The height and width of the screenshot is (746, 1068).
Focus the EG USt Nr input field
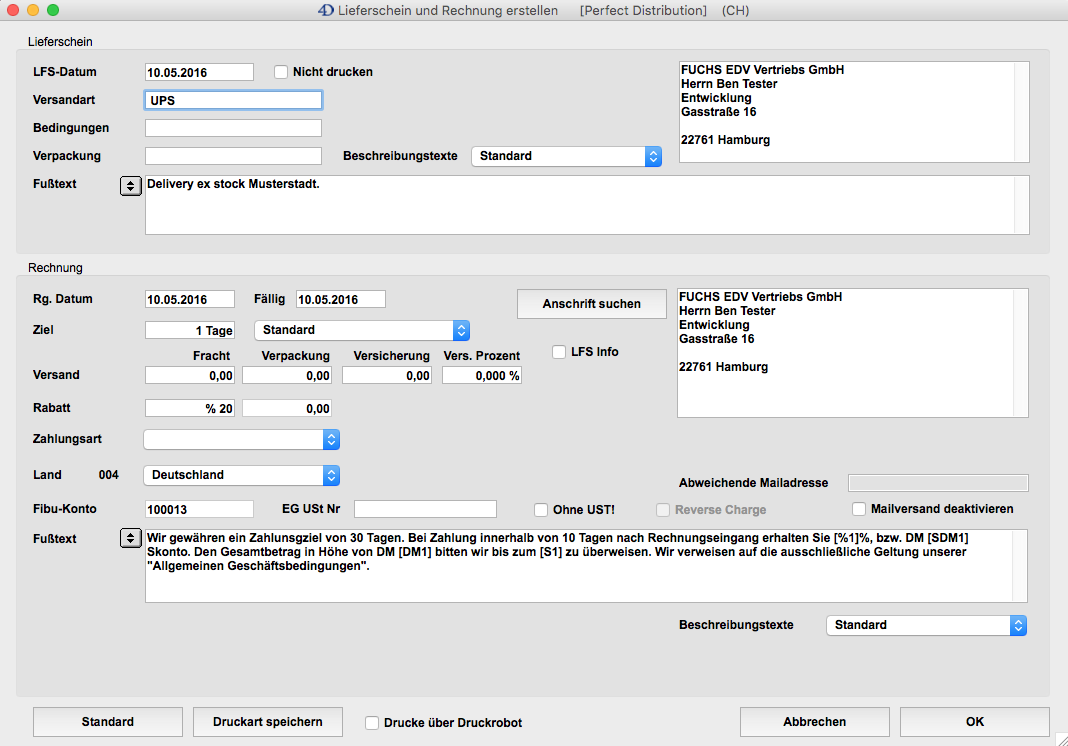[425, 509]
